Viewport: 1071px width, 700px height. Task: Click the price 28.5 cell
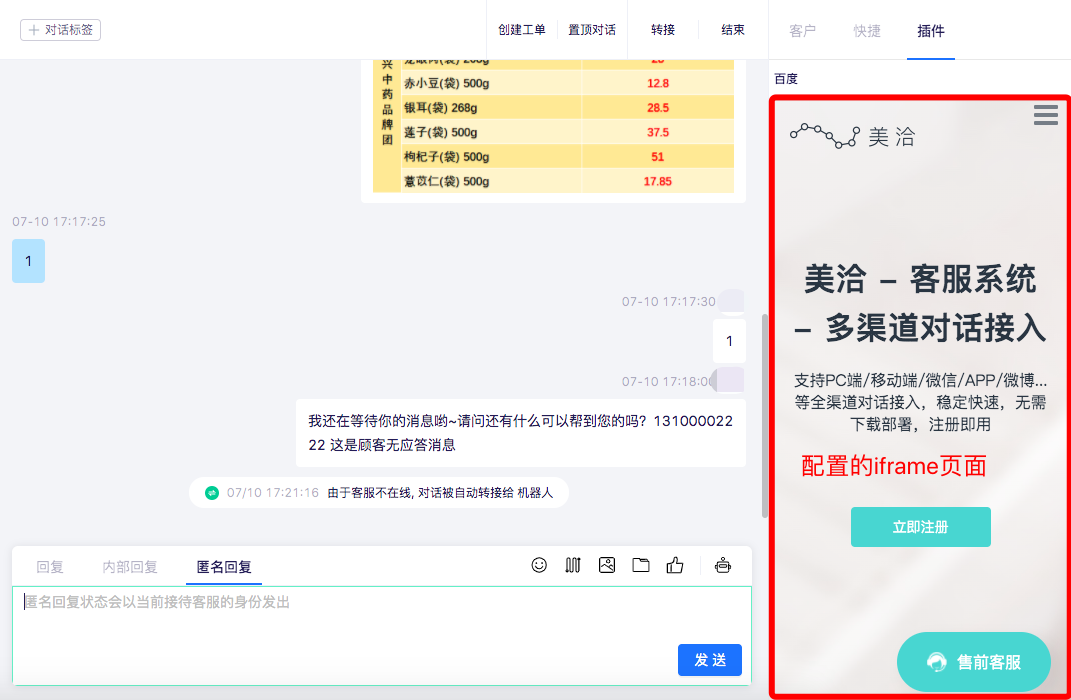point(658,108)
